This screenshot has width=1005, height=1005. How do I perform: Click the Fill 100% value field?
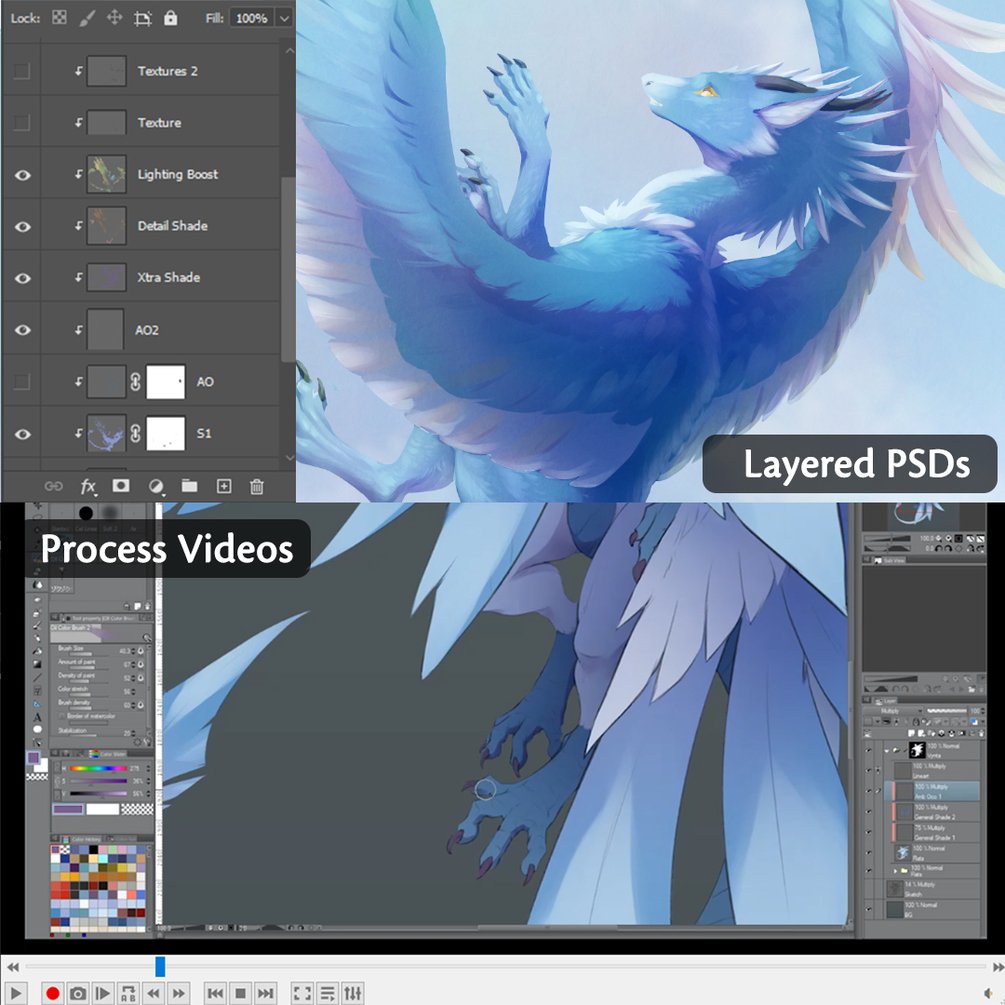(251, 19)
